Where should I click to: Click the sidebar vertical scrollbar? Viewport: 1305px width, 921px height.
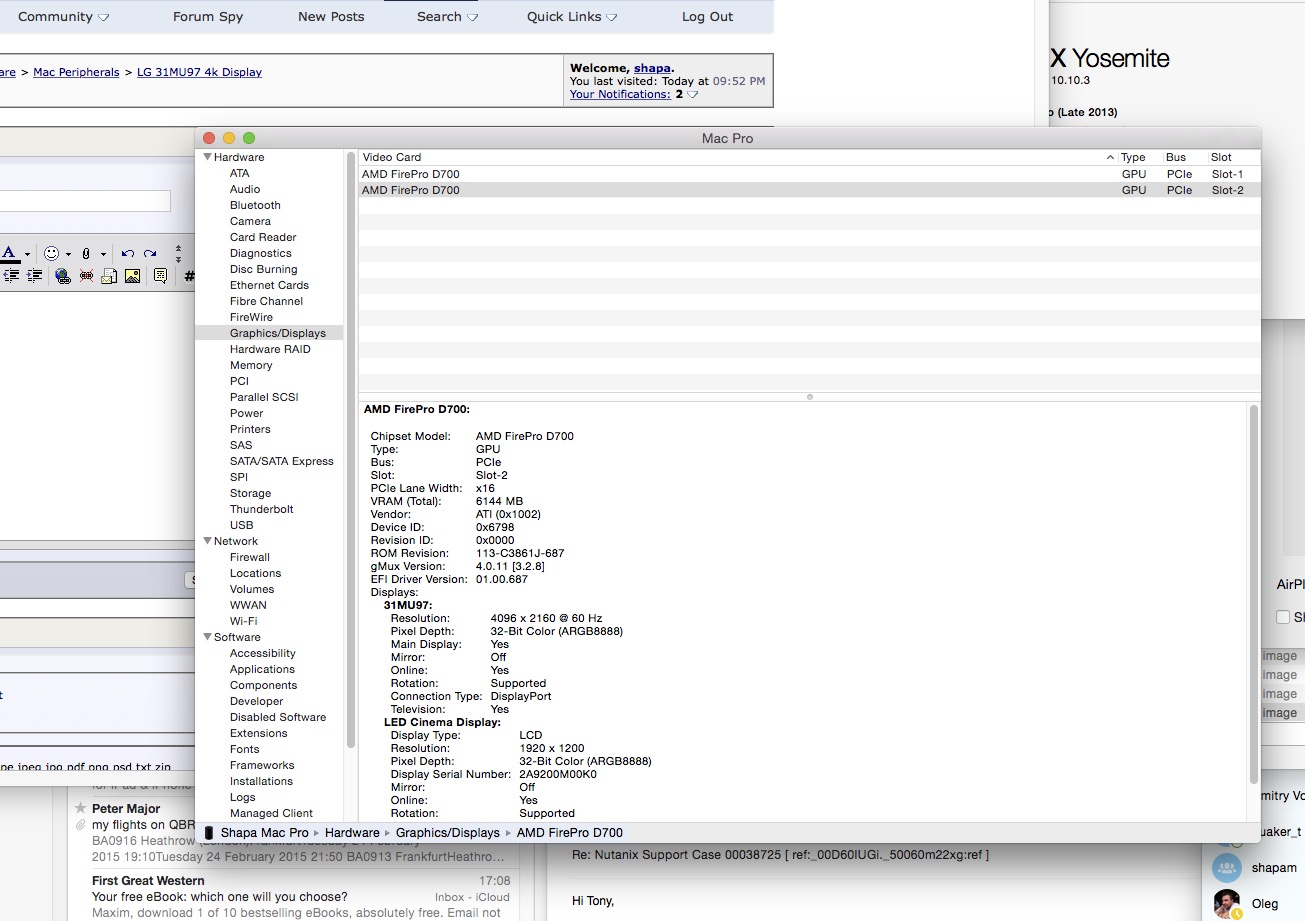pyautogui.click(x=351, y=450)
